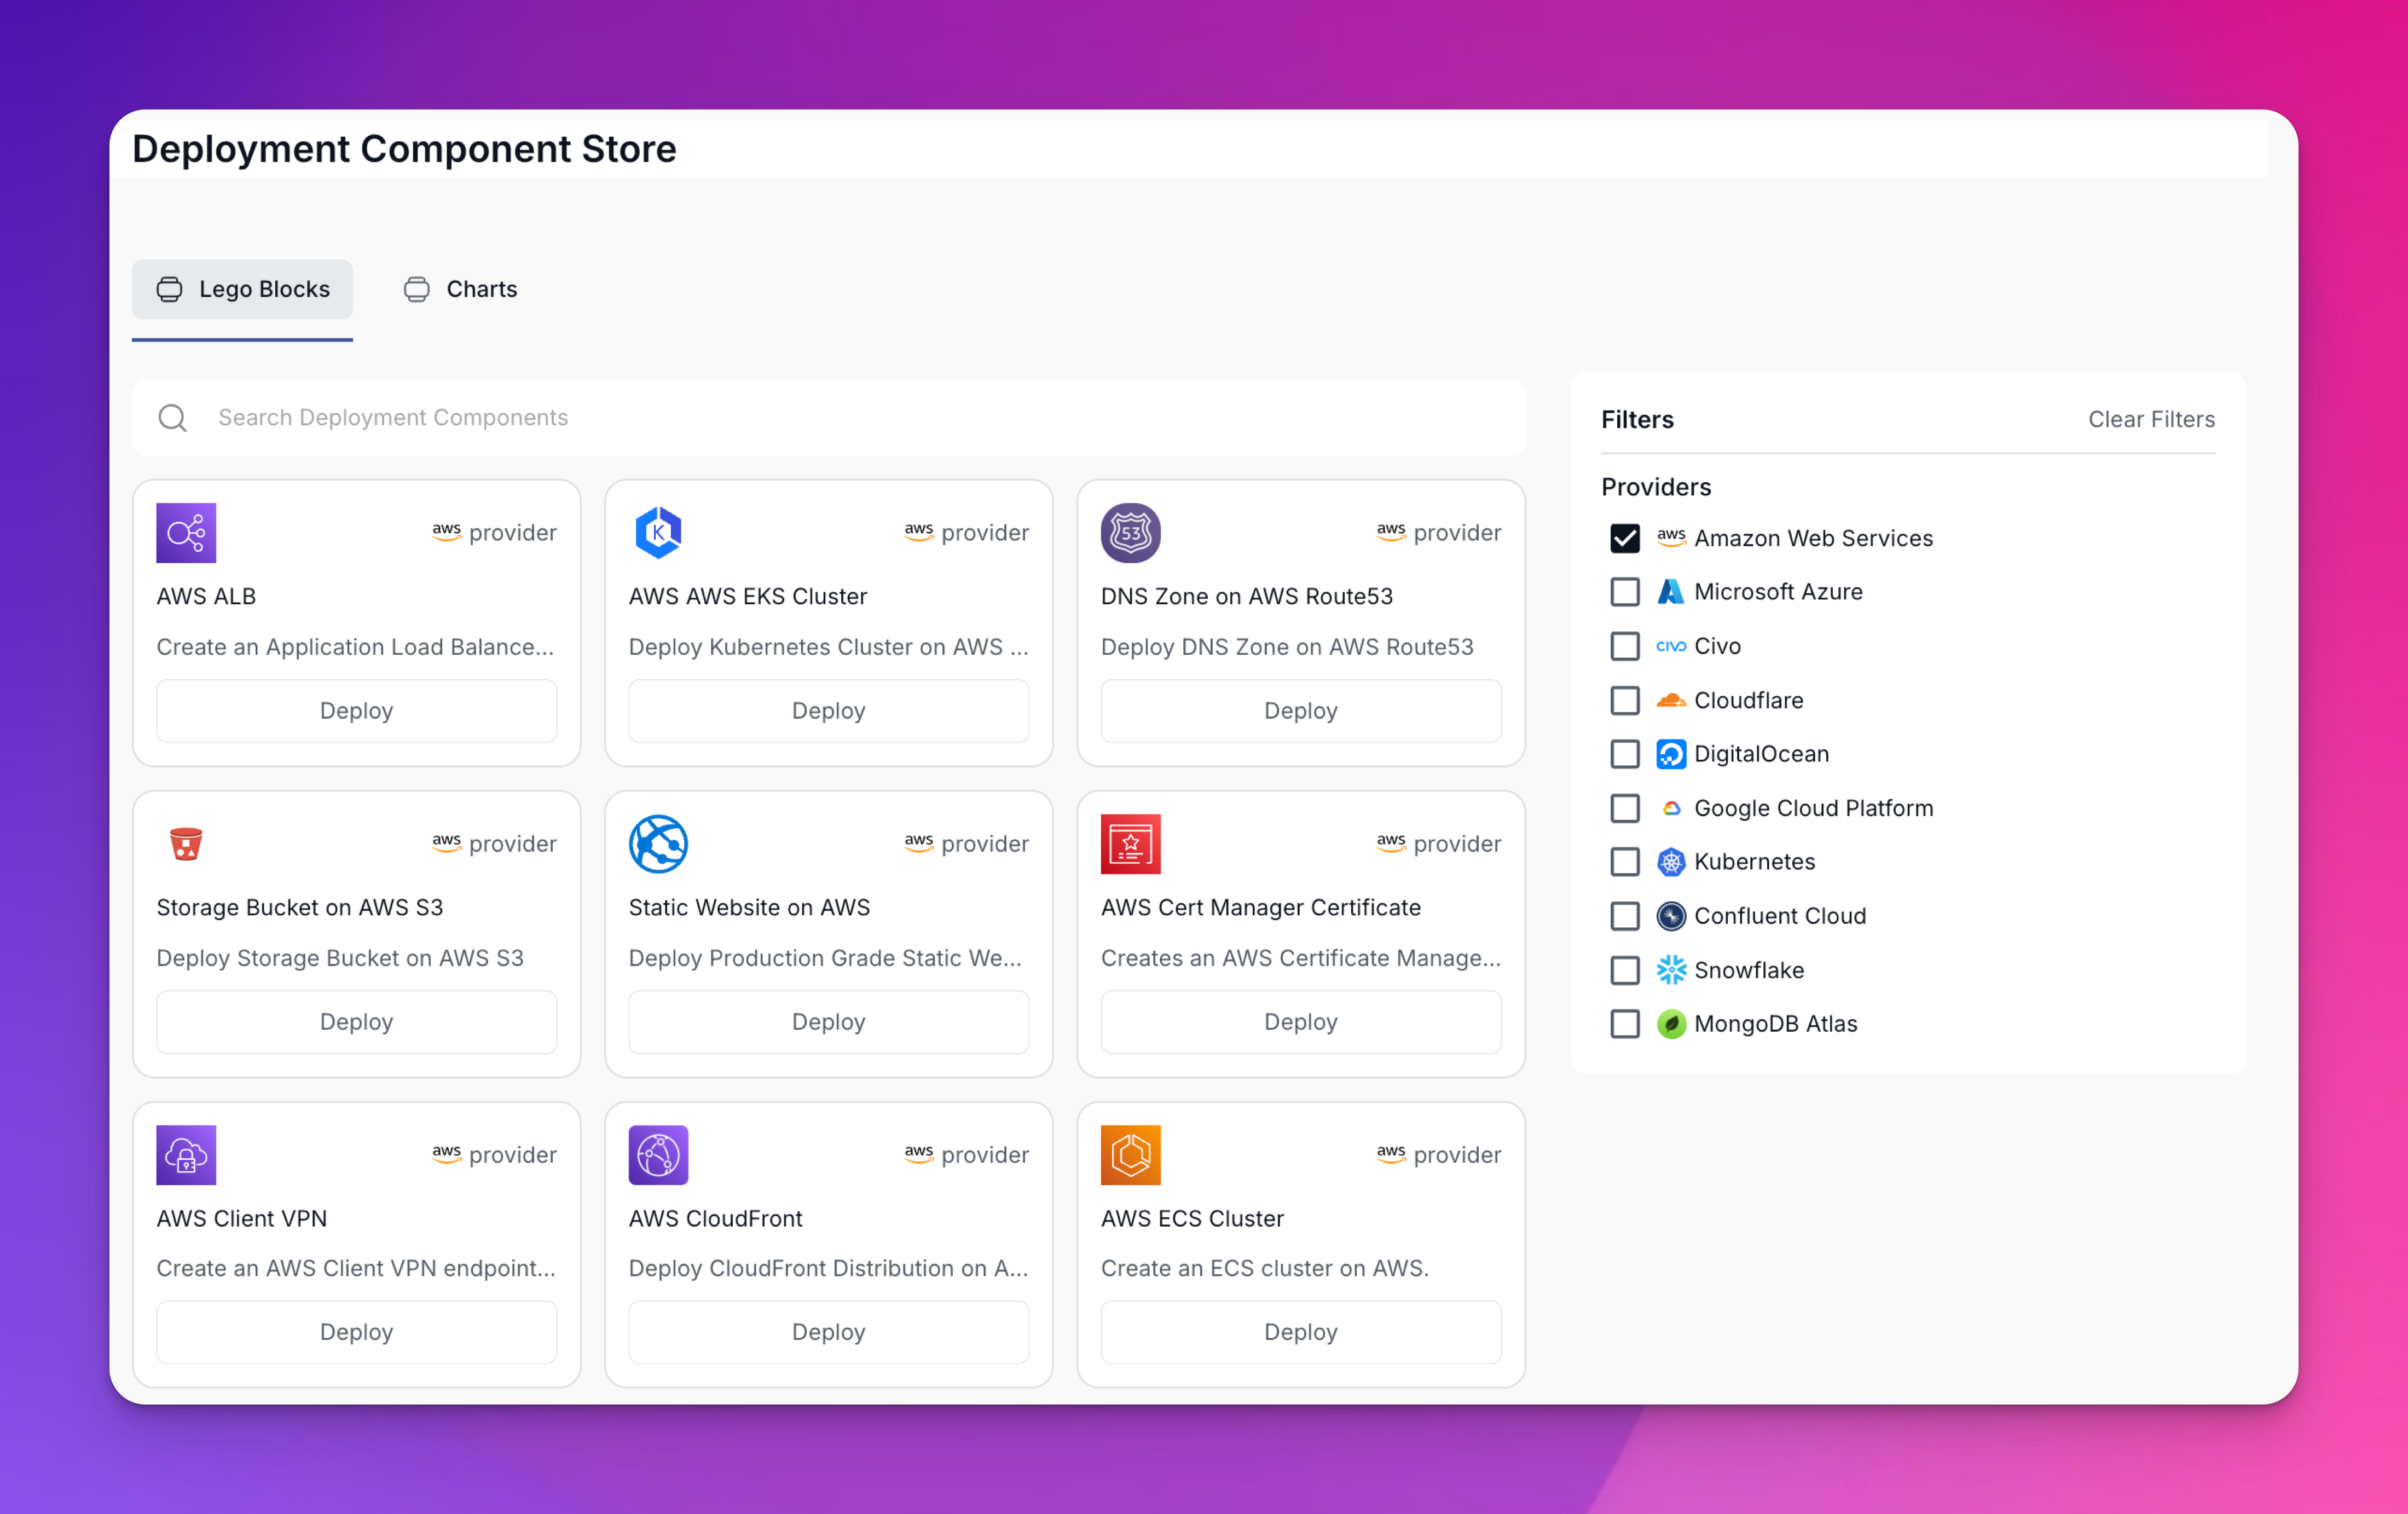Tick the Confluent Cloud checkbox
The width and height of the screenshot is (2408, 1514).
pos(1624,916)
